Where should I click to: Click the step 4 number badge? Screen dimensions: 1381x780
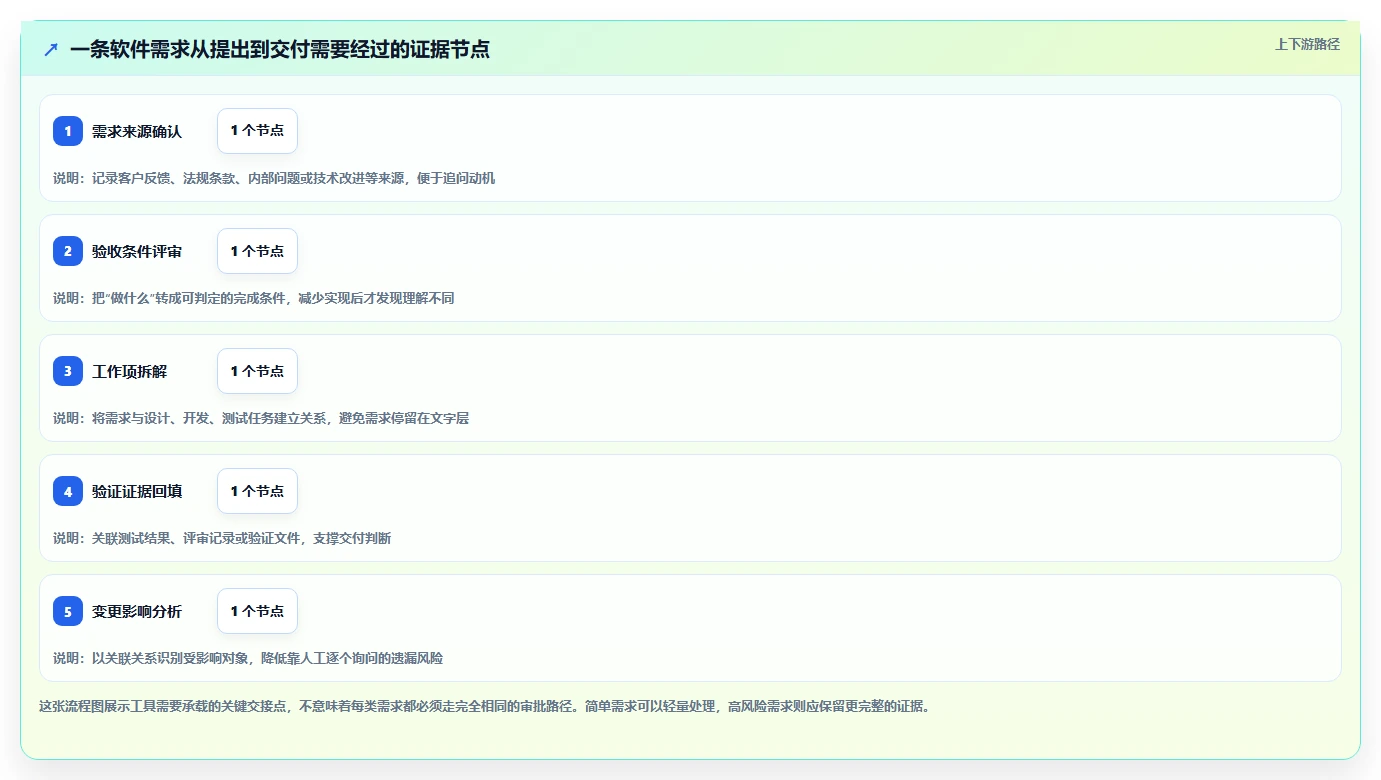(68, 491)
